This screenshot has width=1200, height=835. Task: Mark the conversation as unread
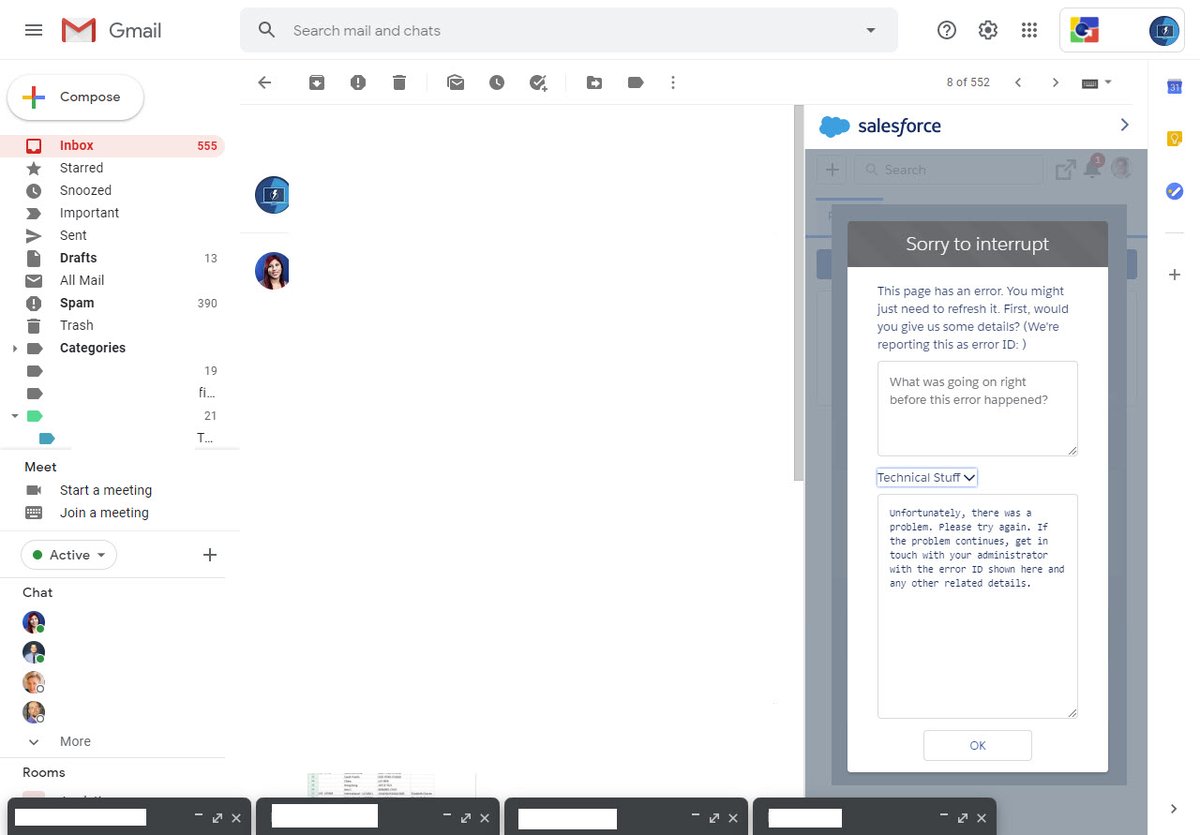456,82
